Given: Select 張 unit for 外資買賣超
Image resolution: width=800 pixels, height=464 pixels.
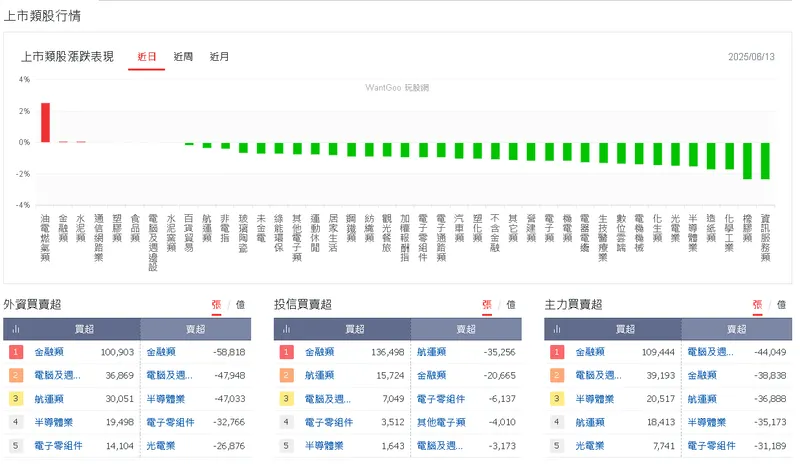Looking at the screenshot, I should [x=216, y=305].
